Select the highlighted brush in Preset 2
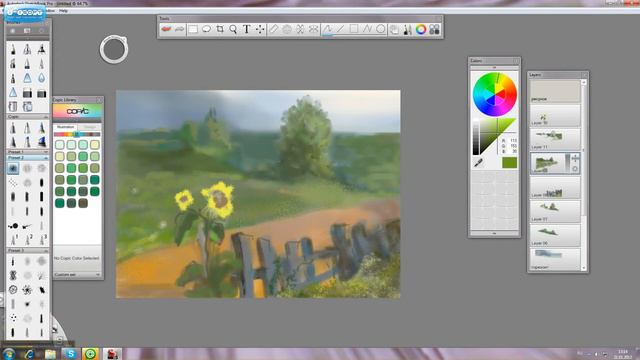Viewport: 640px width, 360px height. click(x=13, y=168)
